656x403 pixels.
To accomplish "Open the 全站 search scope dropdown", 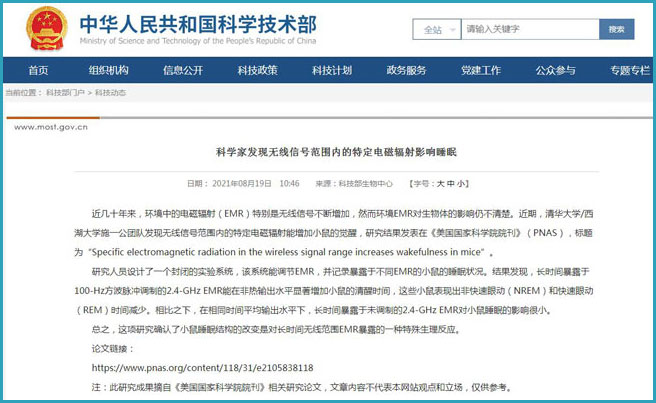I will [x=435, y=29].
